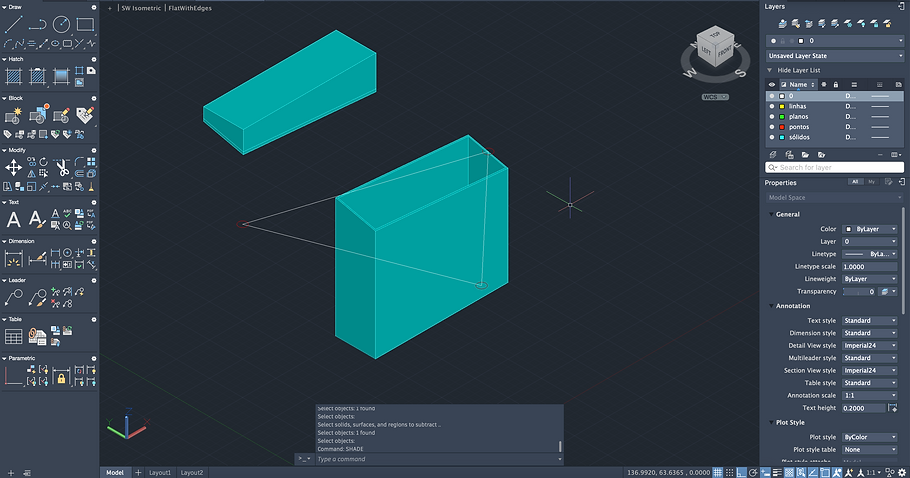Toggle visibility of the pontos layer

pyautogui.click(x=771, y=127)
